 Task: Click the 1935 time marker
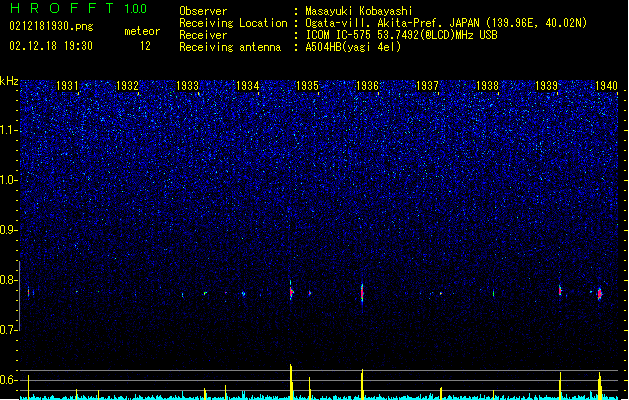point(307,85)
